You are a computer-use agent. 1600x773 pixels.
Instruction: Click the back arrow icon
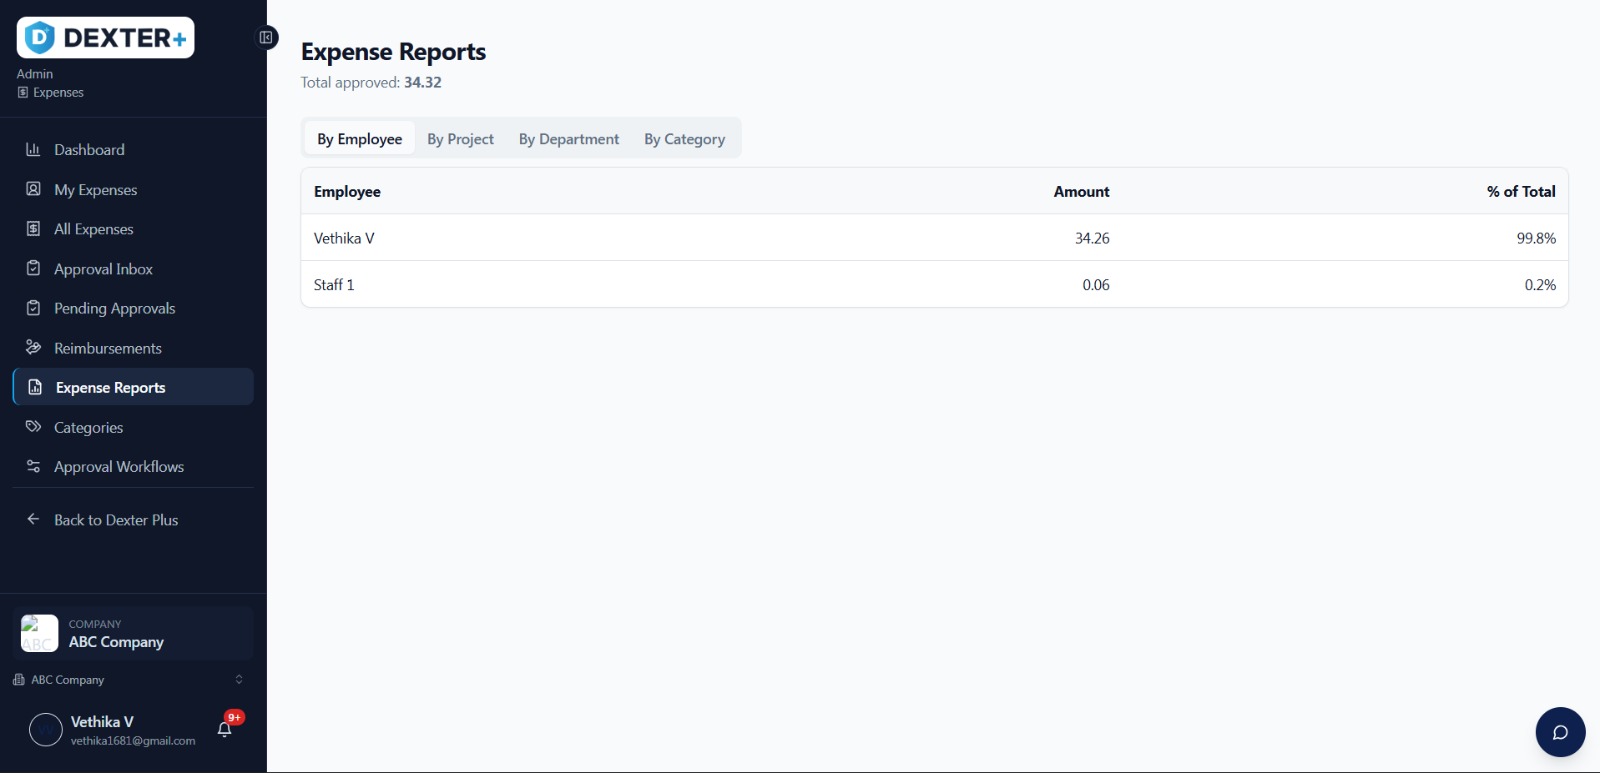[33, 519]
